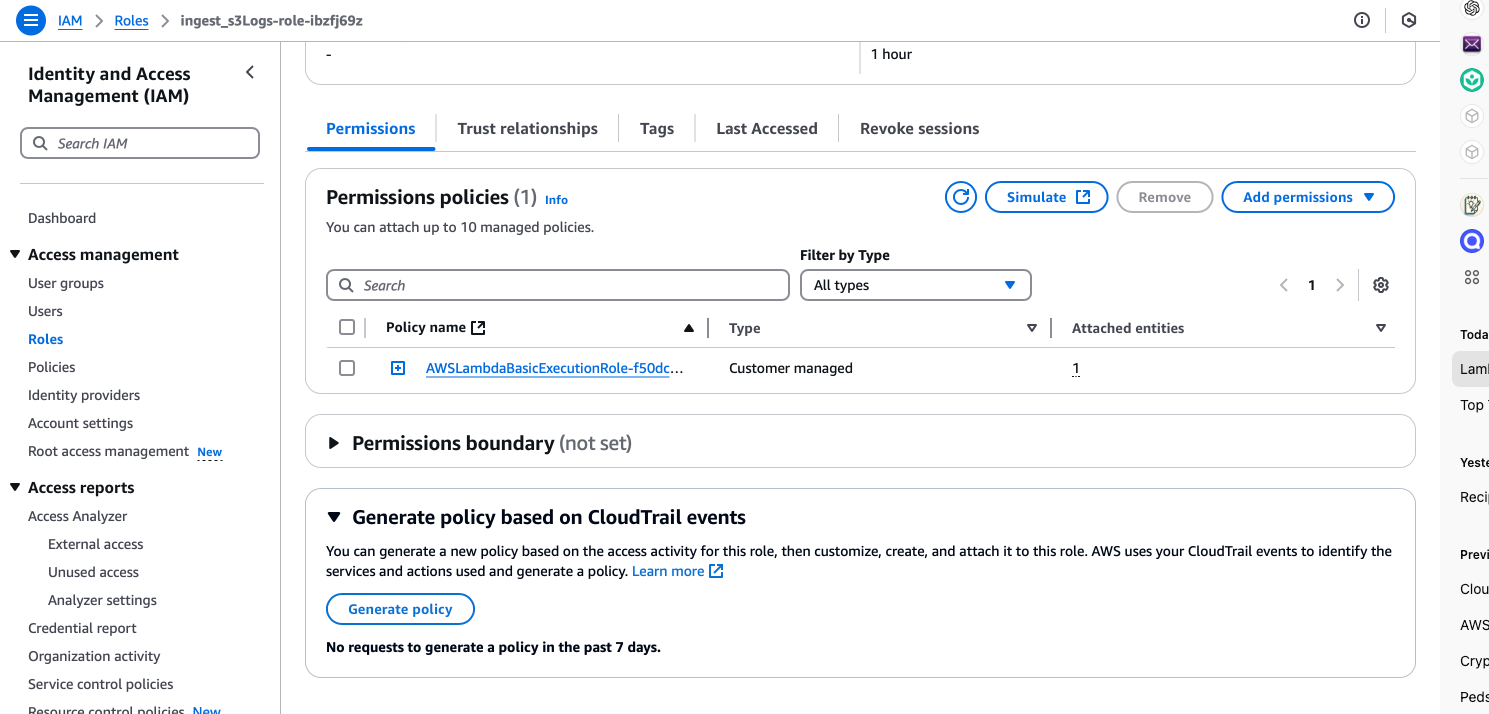Click the "Customer managed" type cell
Image resolution: width=1489 pixels, height=714 pixels.
tap(791, 368)
